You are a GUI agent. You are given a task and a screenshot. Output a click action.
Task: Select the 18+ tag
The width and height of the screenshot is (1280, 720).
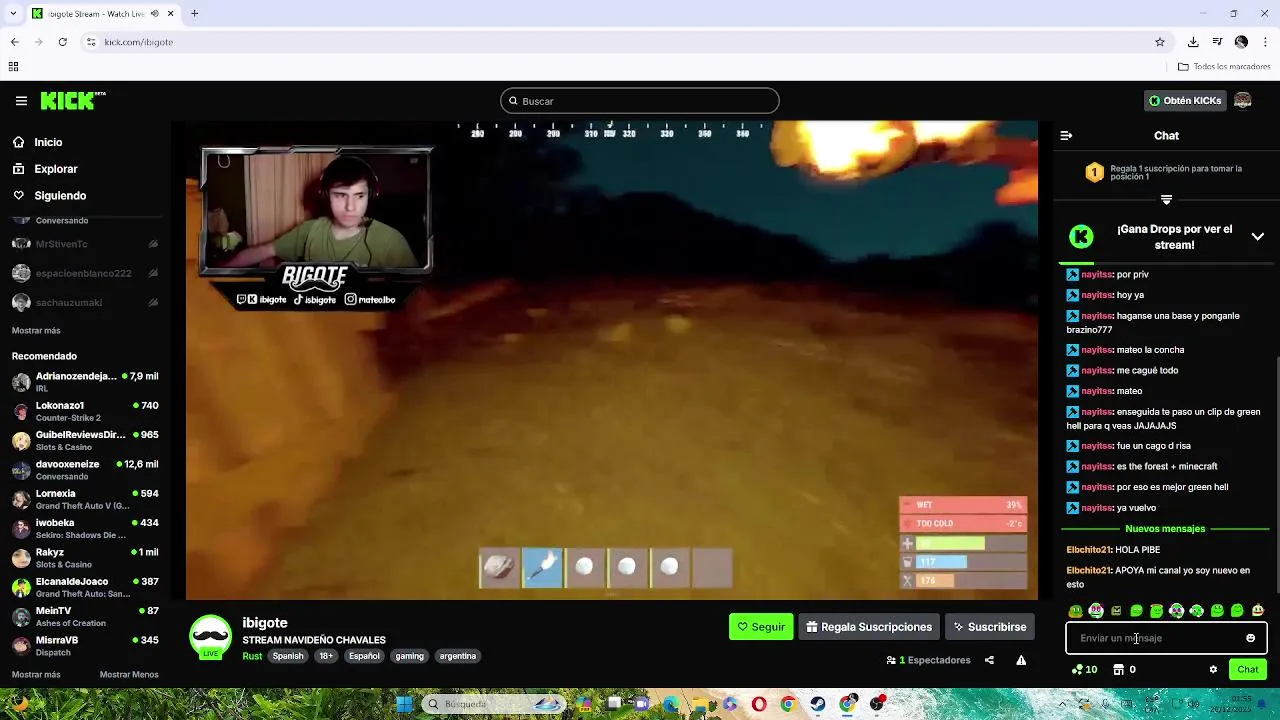point(326,656)
